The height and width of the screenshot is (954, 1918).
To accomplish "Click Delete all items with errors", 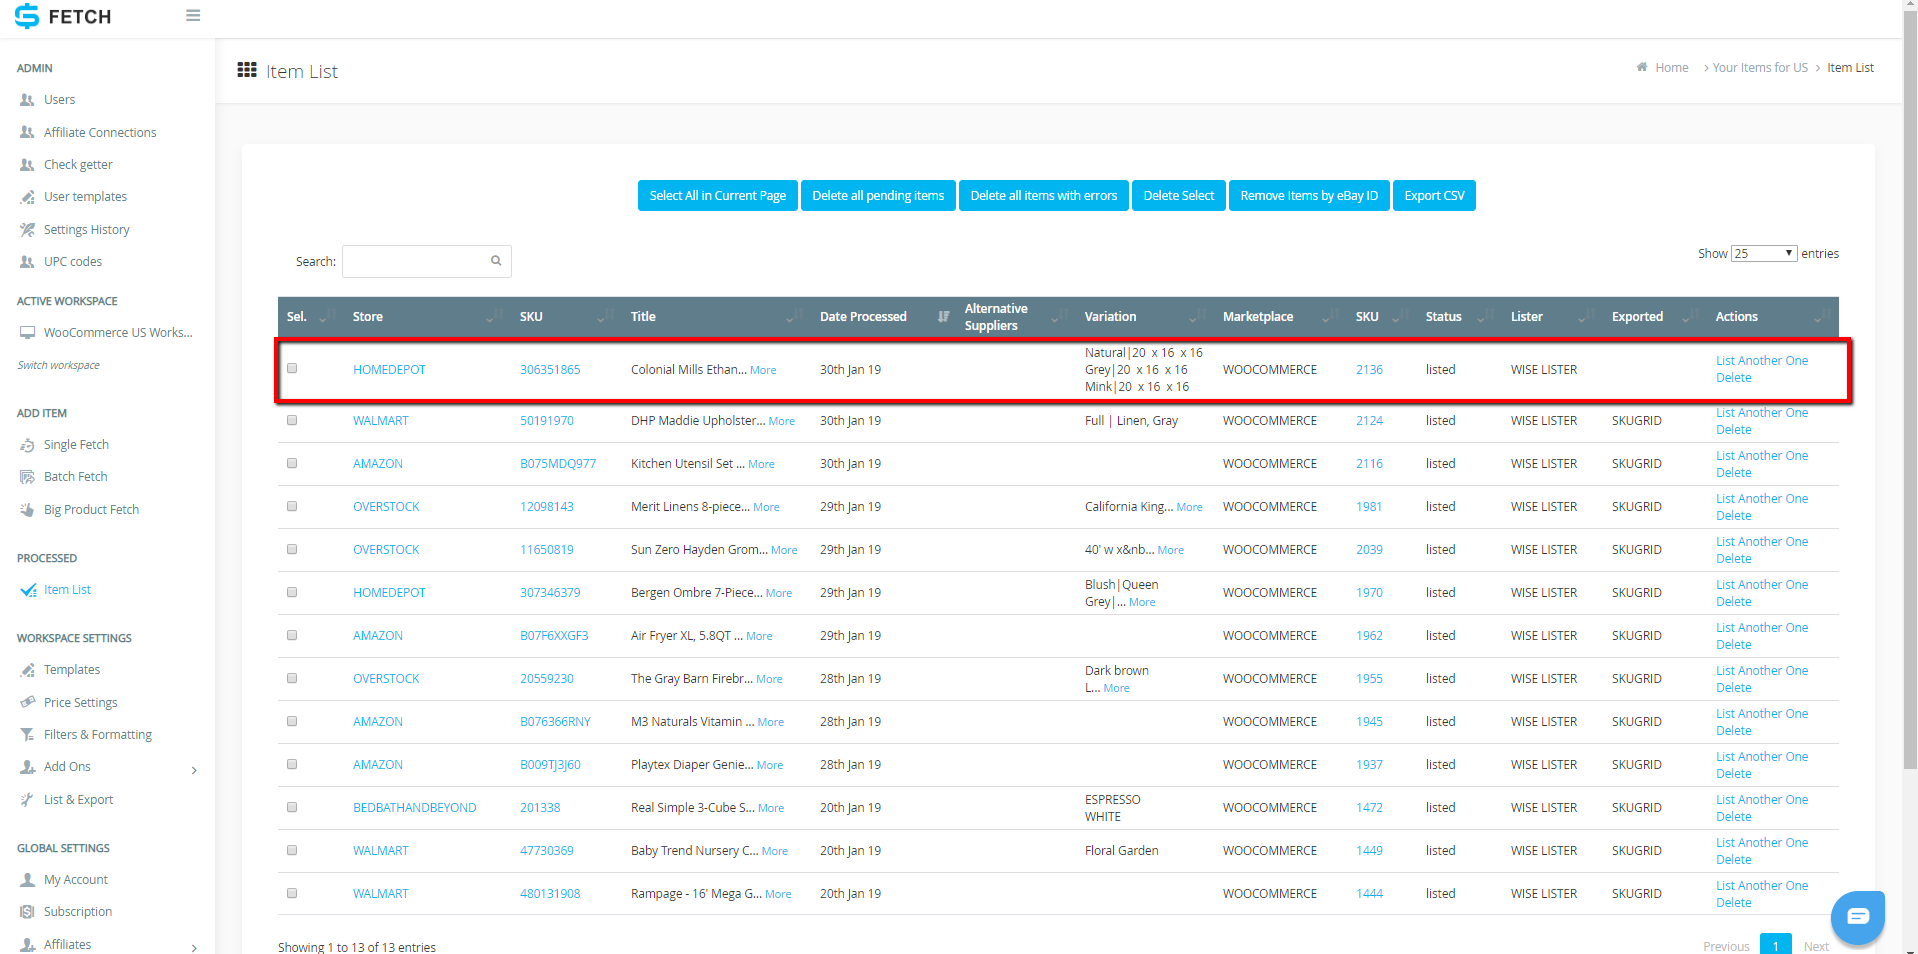I will tap(1043, 196).
